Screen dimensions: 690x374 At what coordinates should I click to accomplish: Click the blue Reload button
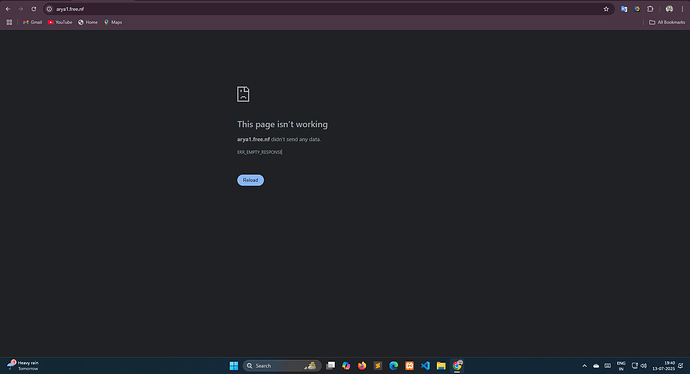click(x=250, y=180)
